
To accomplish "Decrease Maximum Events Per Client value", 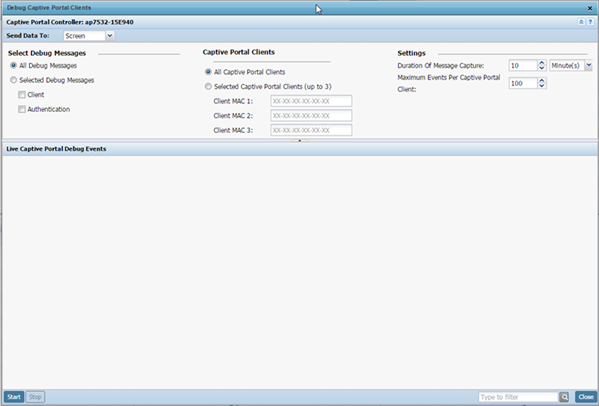I will click(x=542, y=86).
